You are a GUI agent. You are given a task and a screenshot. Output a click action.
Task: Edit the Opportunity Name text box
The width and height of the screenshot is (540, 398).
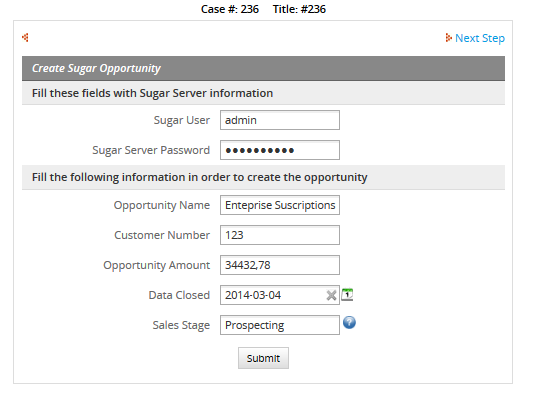[x=280, y=205]
